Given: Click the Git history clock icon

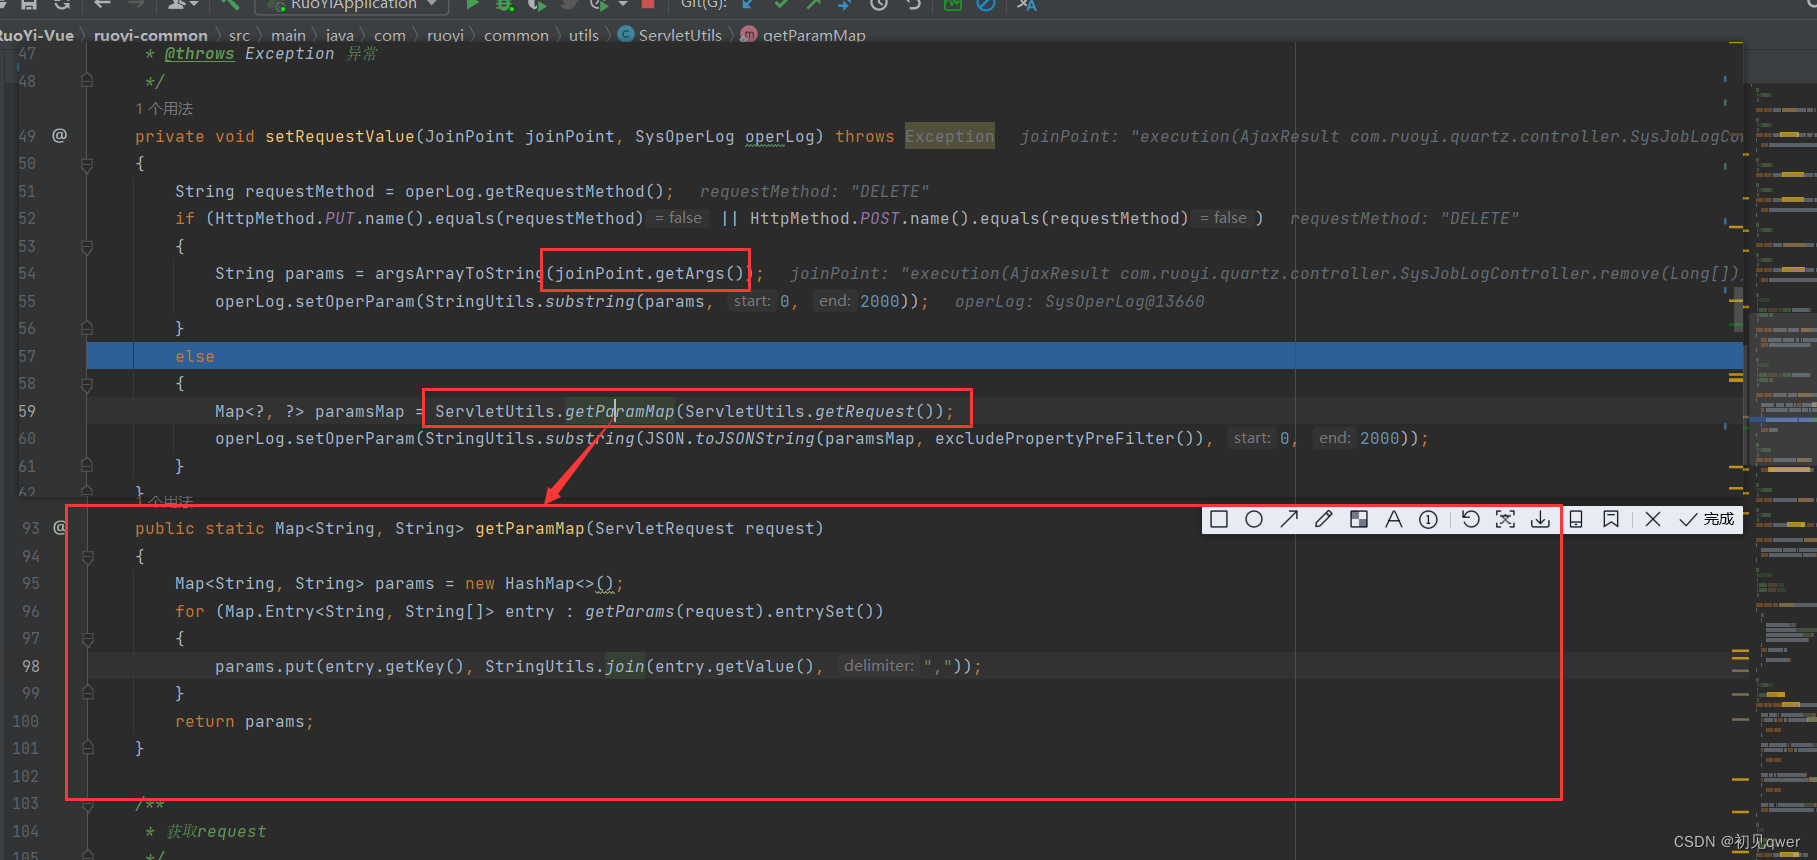Looking at the screenshot, I should pos(879,5).
